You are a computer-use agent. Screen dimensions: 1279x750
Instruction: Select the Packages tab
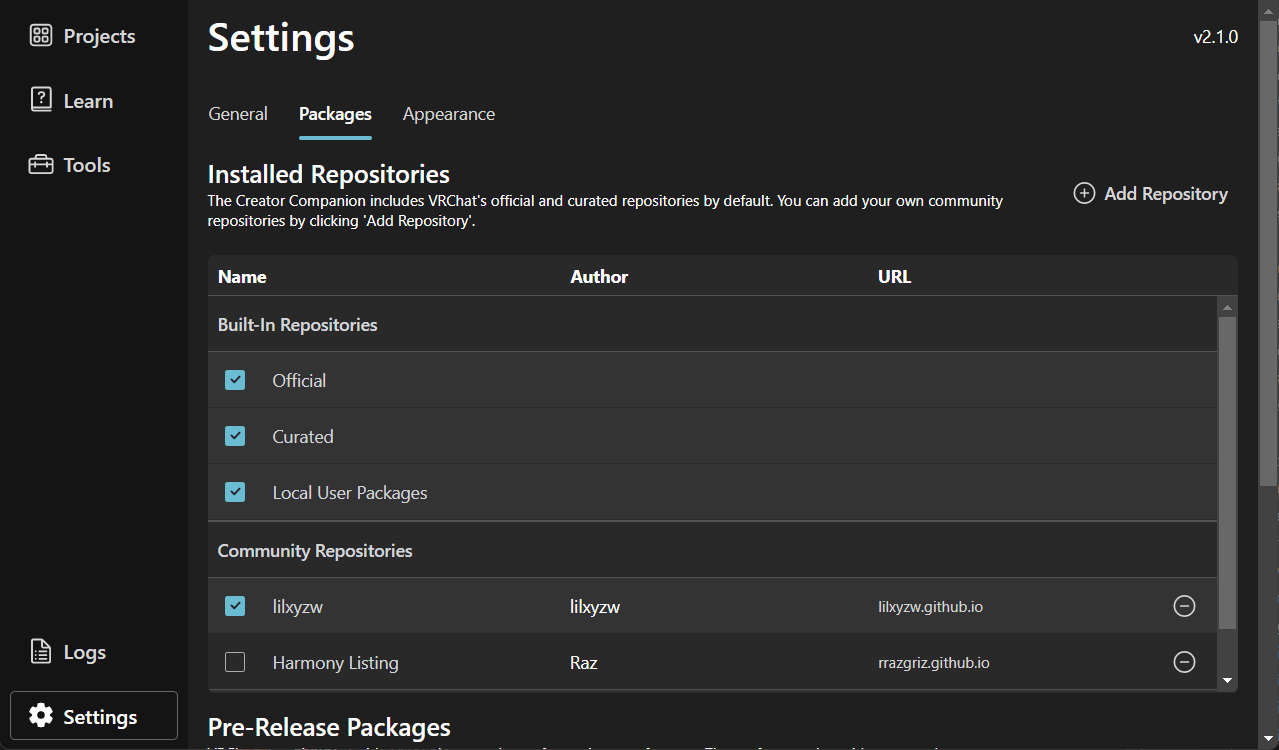335,114
